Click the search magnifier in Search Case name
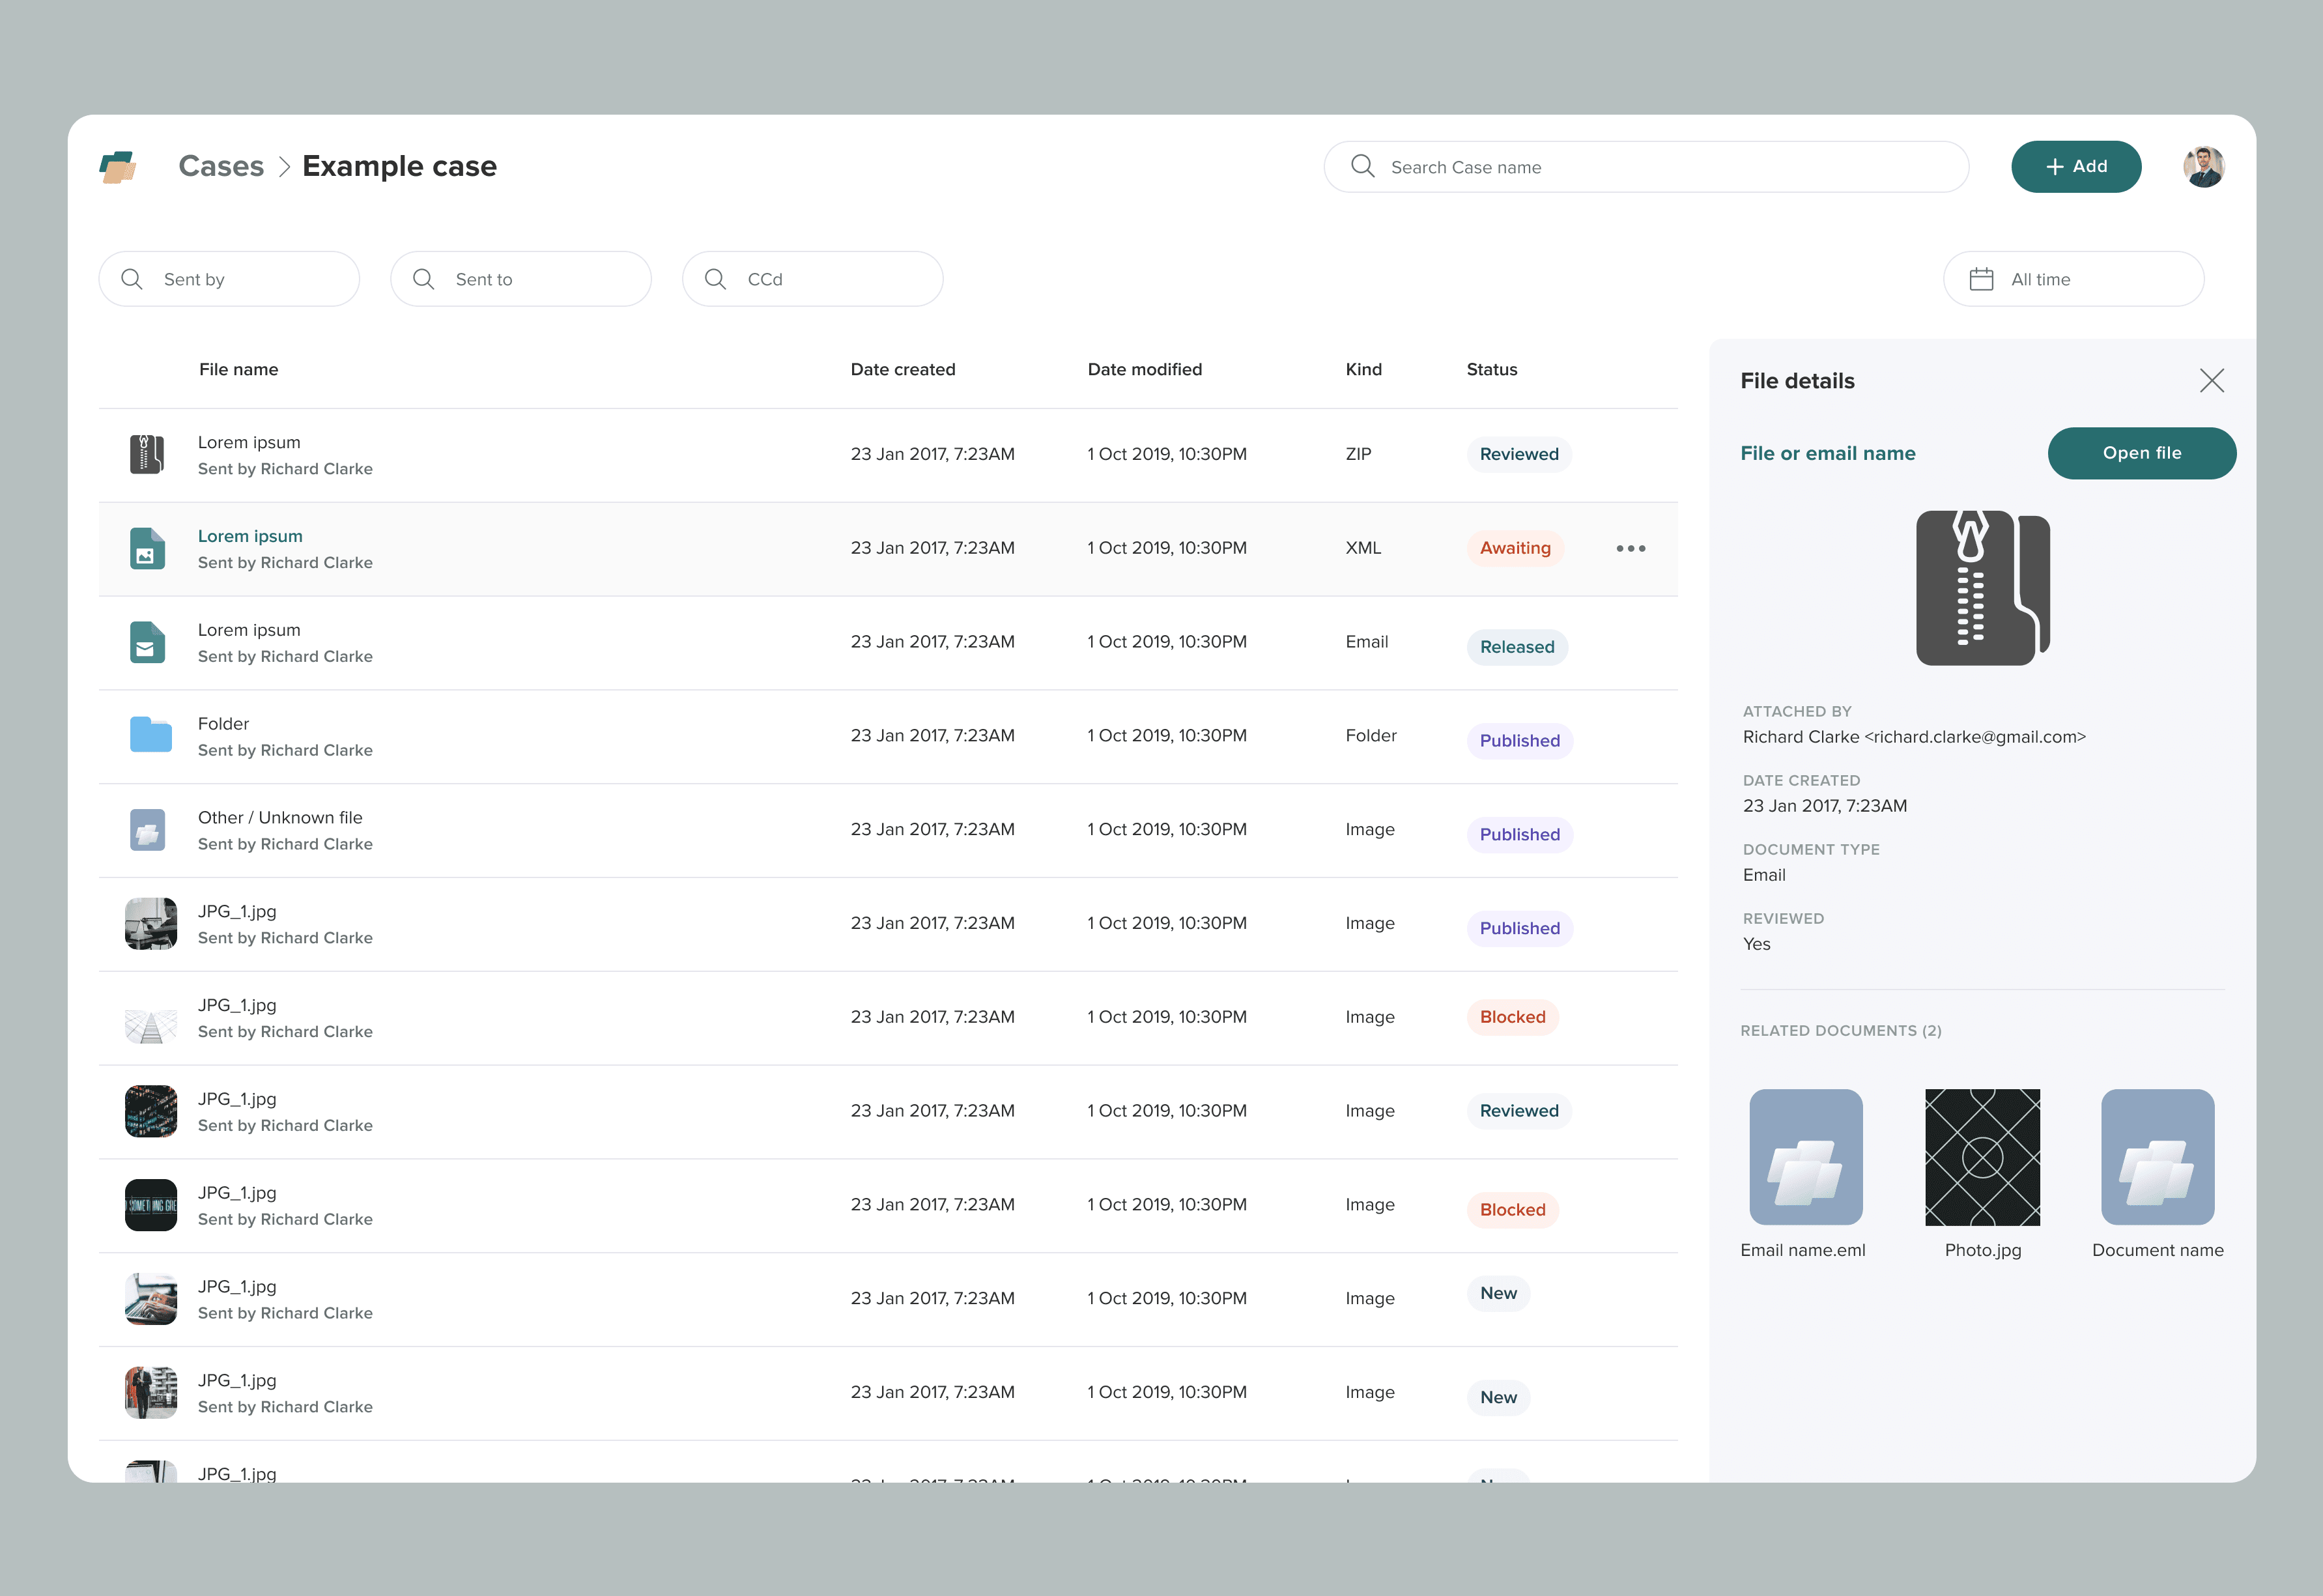The height and width of the screenshot is (1596, 2323). (1362, 167)
